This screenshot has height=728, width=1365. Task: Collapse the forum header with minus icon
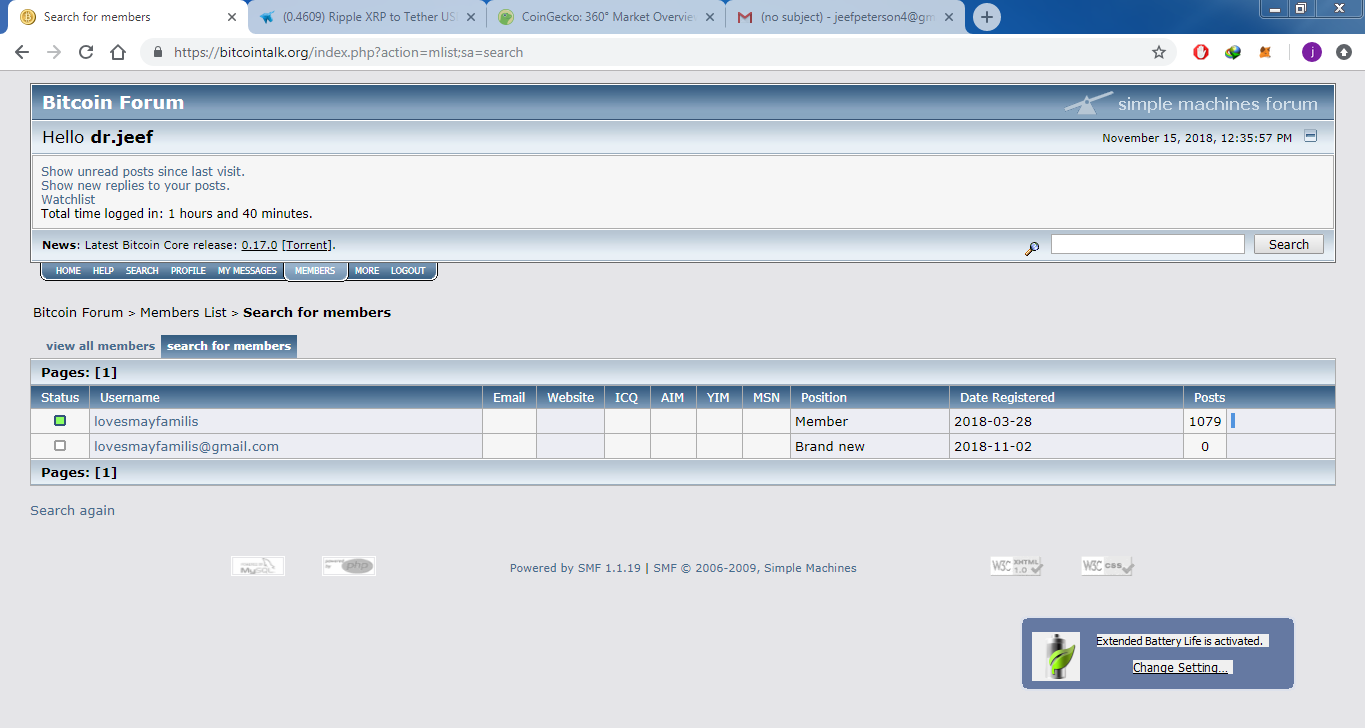(1311, 136)
